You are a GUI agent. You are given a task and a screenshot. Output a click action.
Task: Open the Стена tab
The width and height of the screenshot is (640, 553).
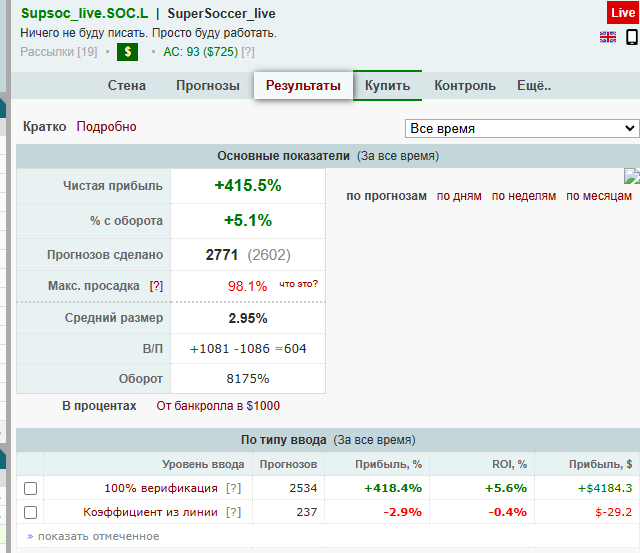pyautogui.click(x=127, y=86)
